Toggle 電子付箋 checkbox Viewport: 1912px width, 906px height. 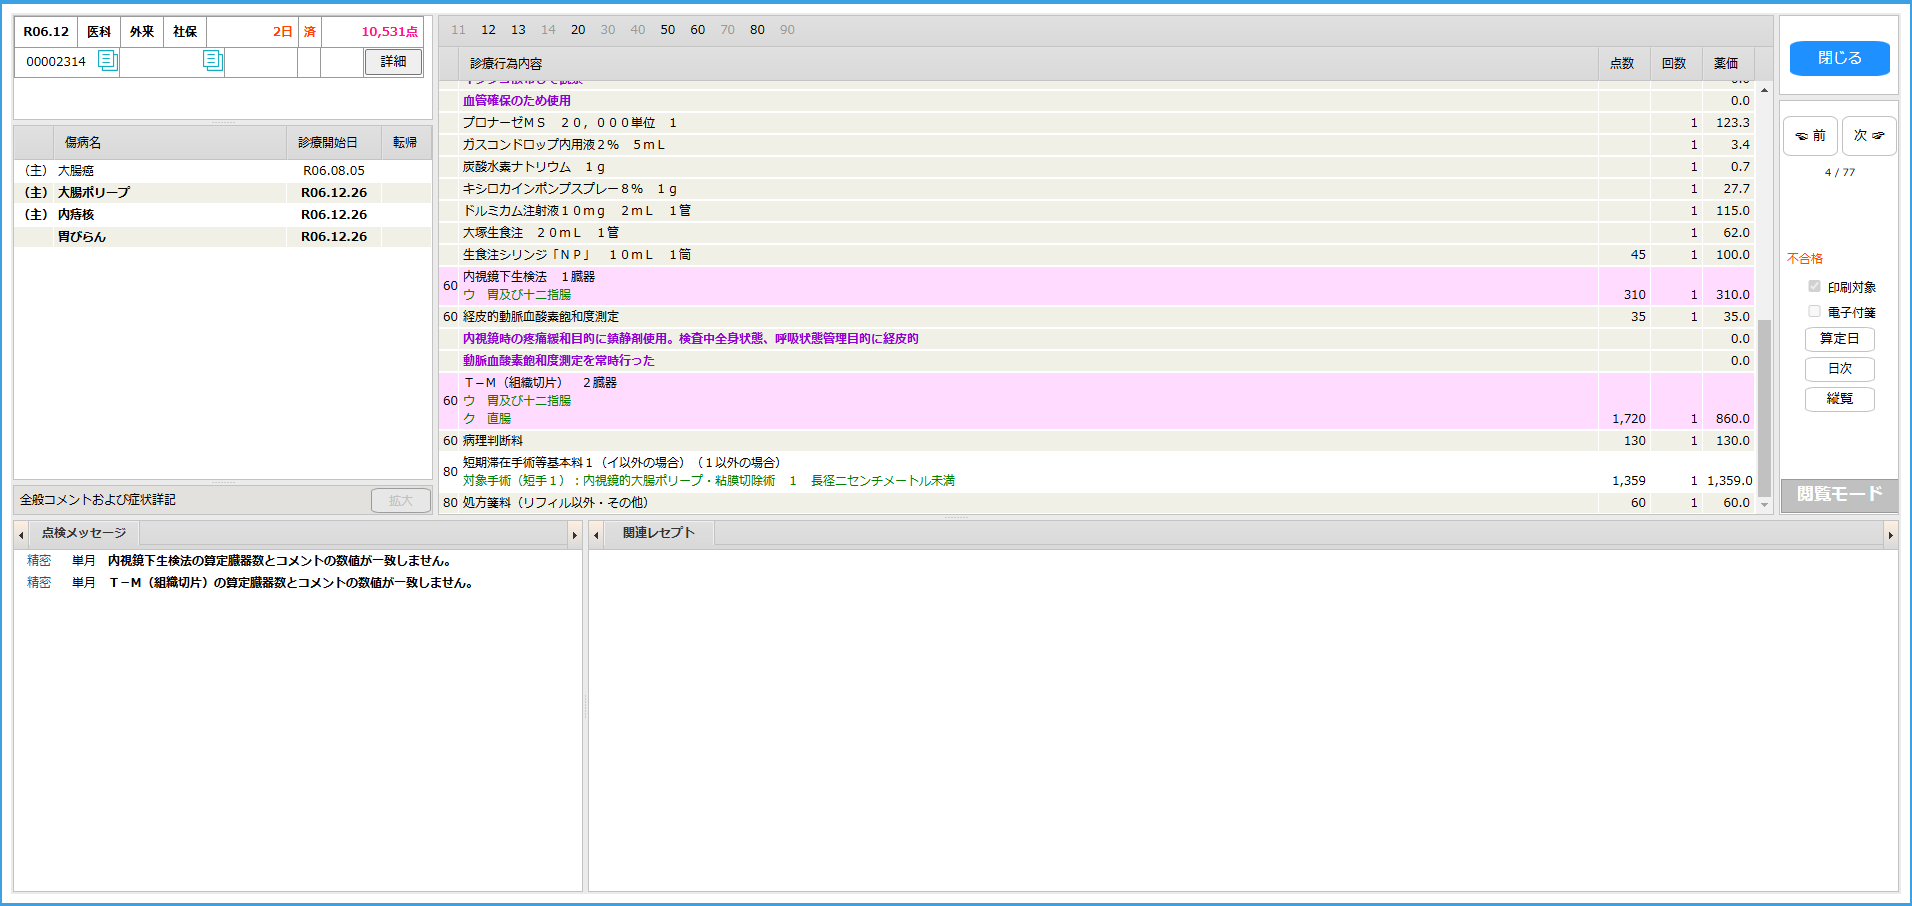pyautogui.click(x=1814, y=312)
